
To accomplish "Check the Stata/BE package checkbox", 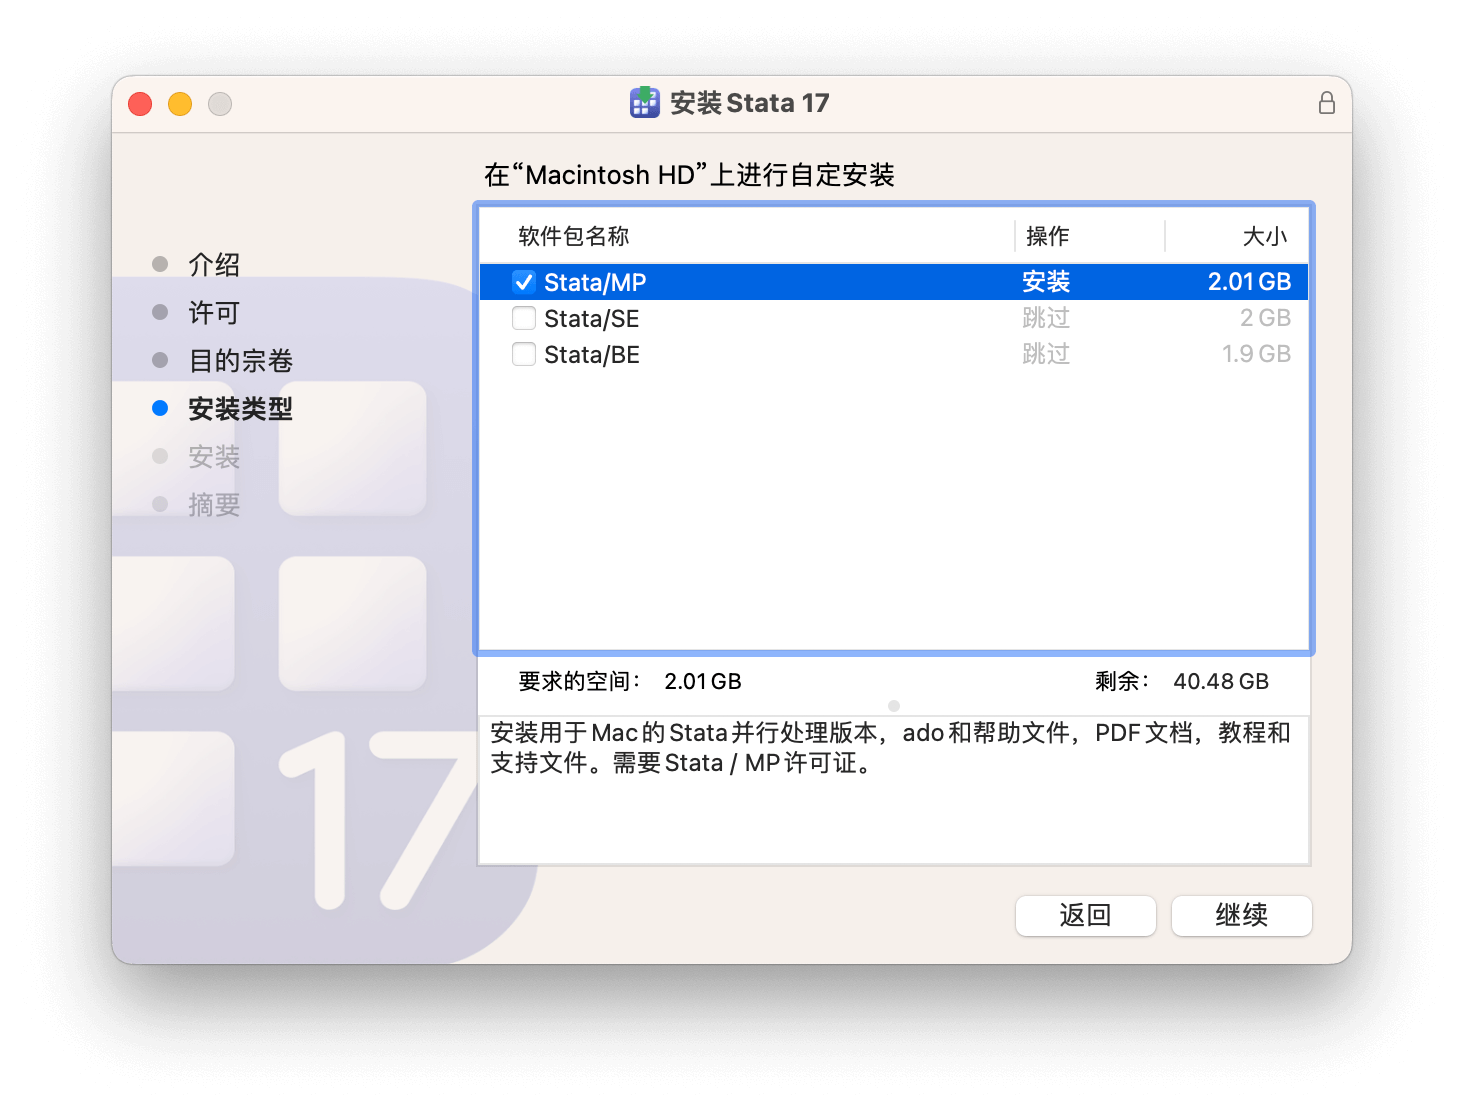I will click(x=524, y=354).
